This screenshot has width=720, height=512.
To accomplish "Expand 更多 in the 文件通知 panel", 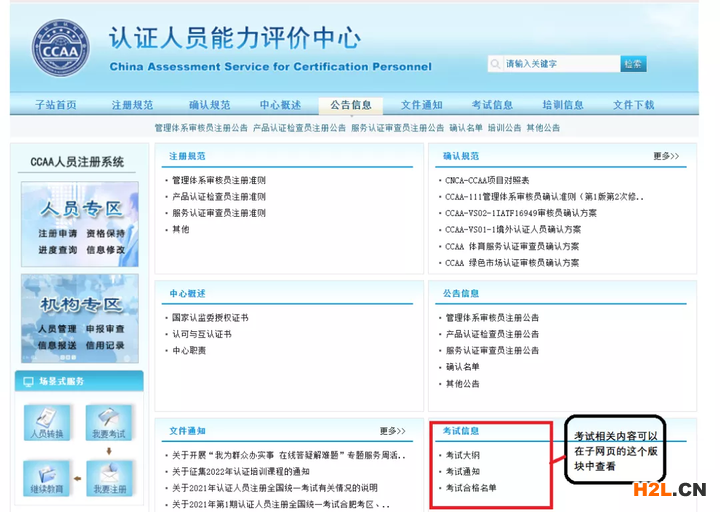I will coord(393,431).
